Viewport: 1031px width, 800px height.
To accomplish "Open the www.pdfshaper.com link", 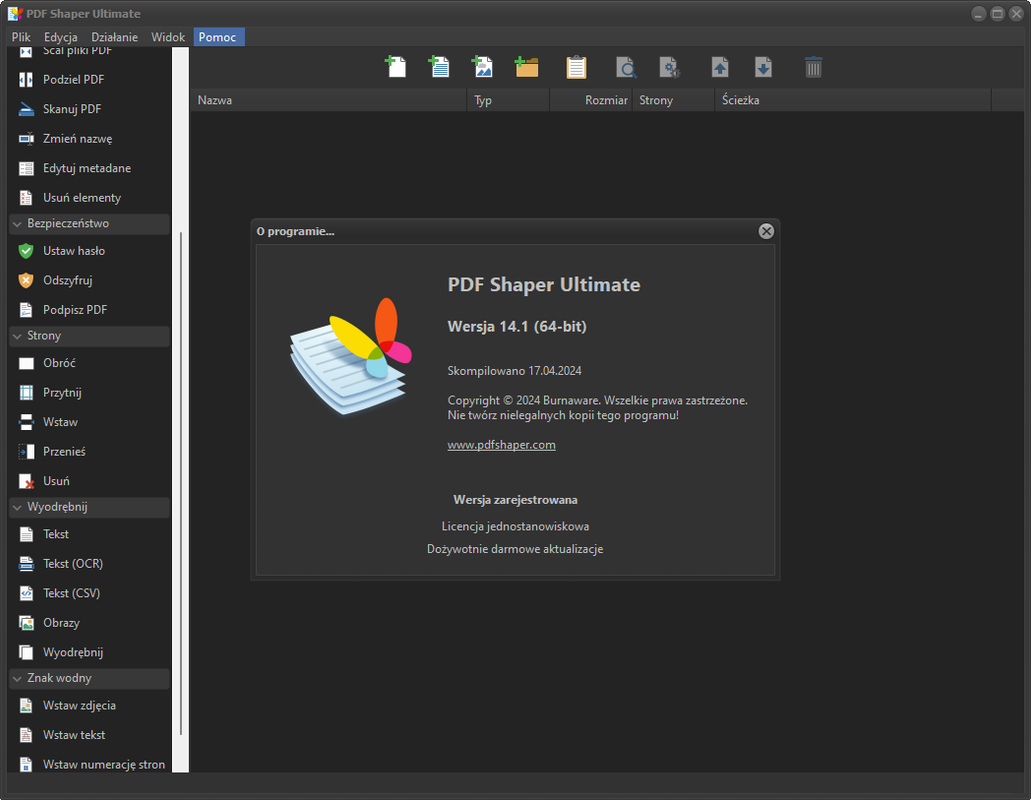I will pyautogui.click(x=502, y=445).
